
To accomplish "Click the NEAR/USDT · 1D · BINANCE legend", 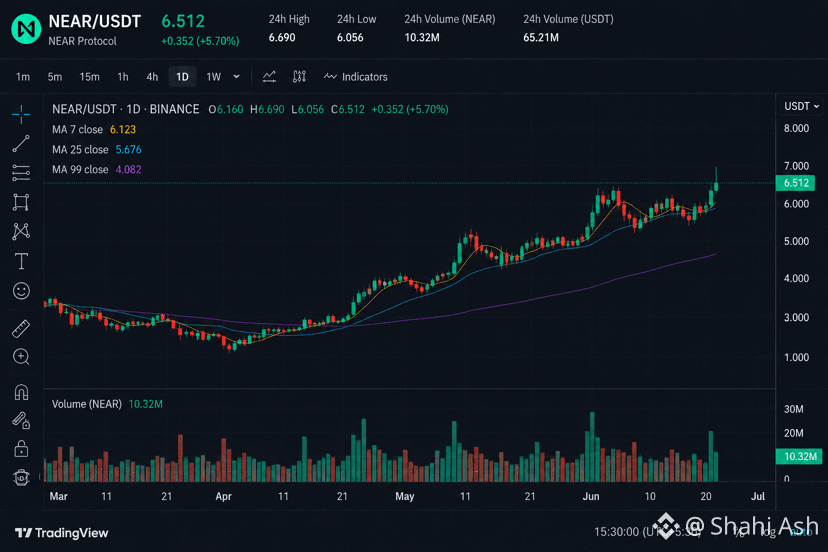I will [126, 109].
